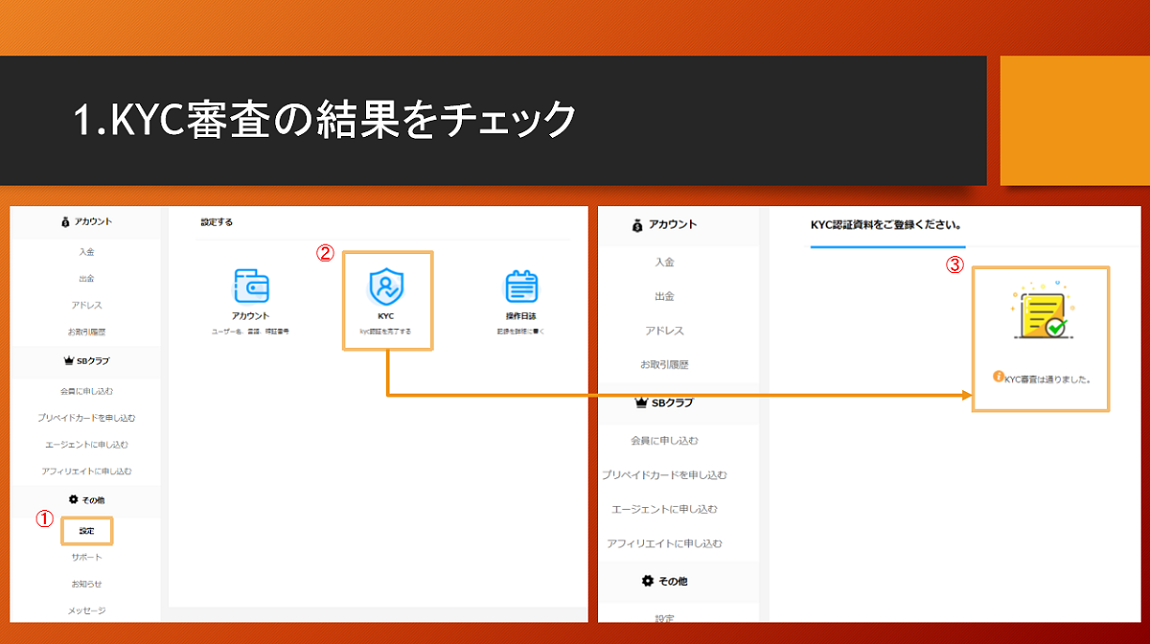The height and width of the screenshot is (644, 1150).
Task: Open お知らせ in the sidebar
Action: click(87, 584)
